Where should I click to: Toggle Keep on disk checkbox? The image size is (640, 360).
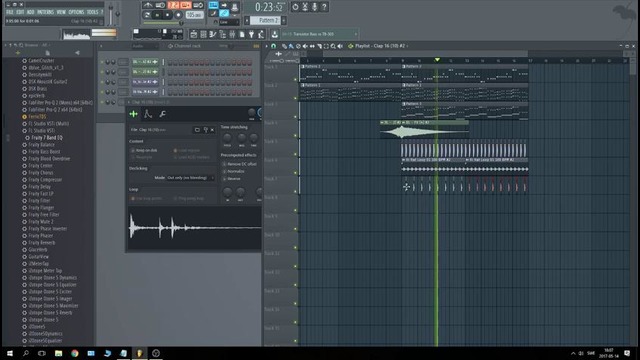[x=143, y=150]
